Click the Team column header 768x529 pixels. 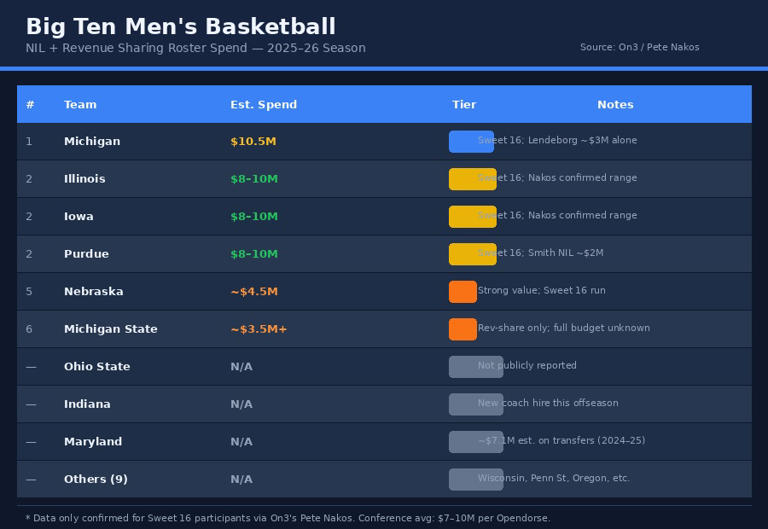80,105
